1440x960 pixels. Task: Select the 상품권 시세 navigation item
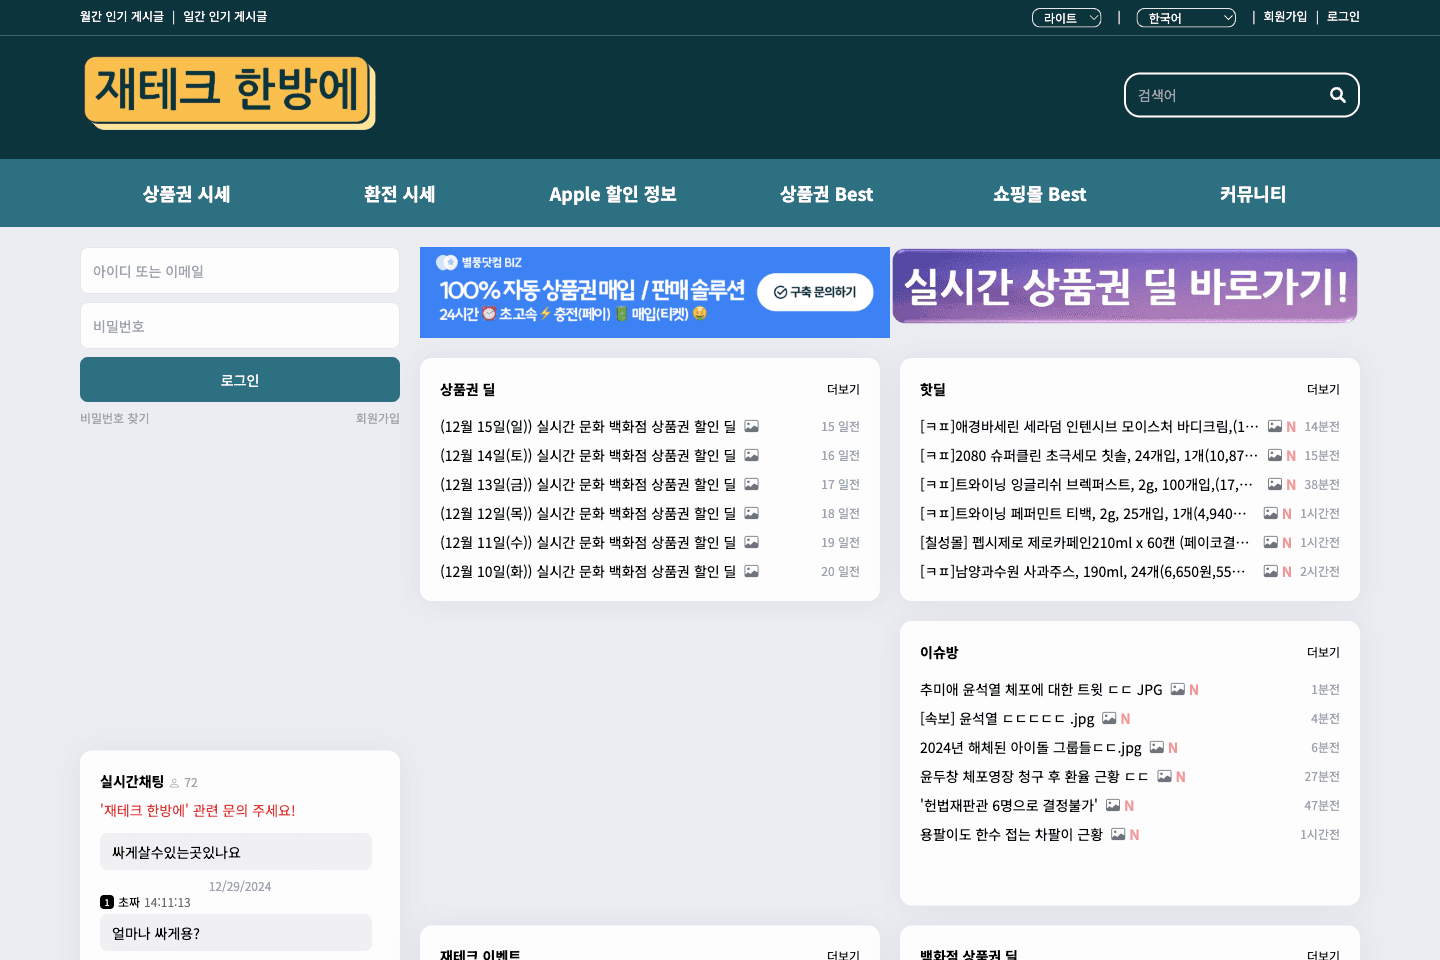186,194
